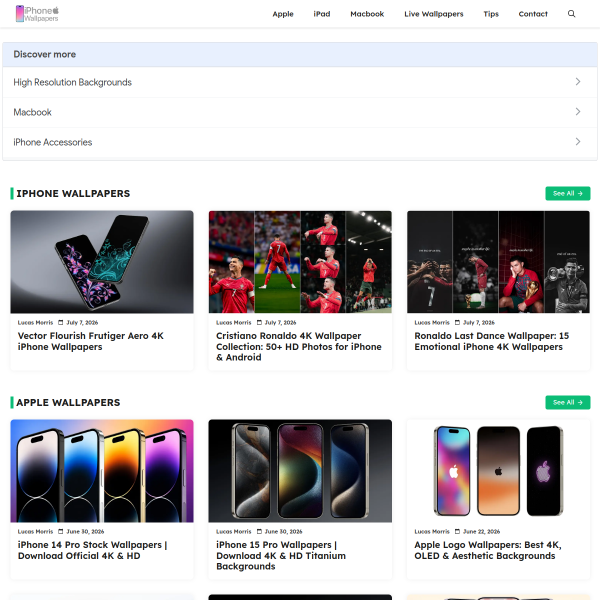Expand High Resolution Backgrounds chevron arrow

[x=578, y=82]
